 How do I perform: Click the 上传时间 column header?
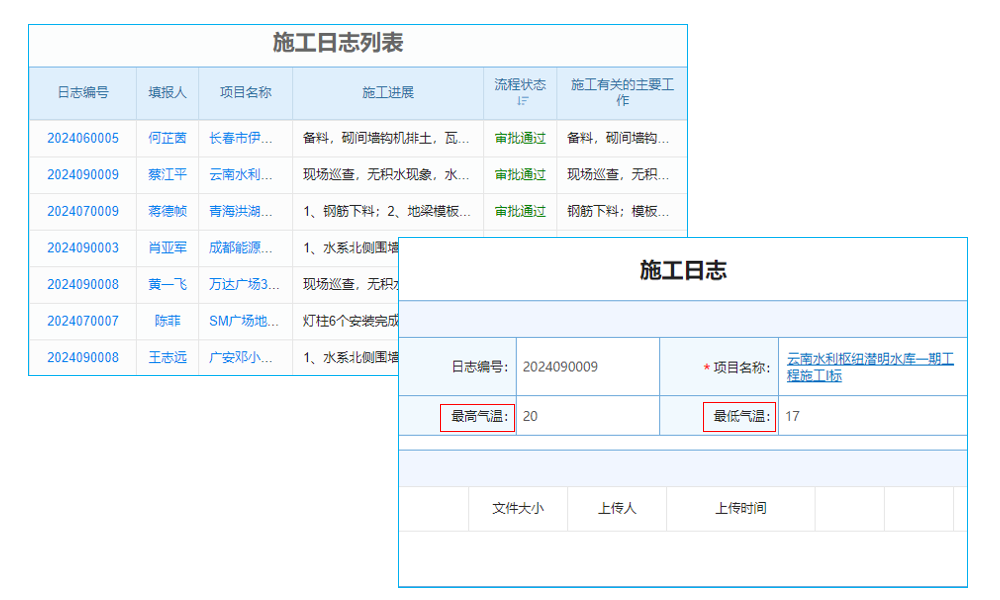click(741, 508)
